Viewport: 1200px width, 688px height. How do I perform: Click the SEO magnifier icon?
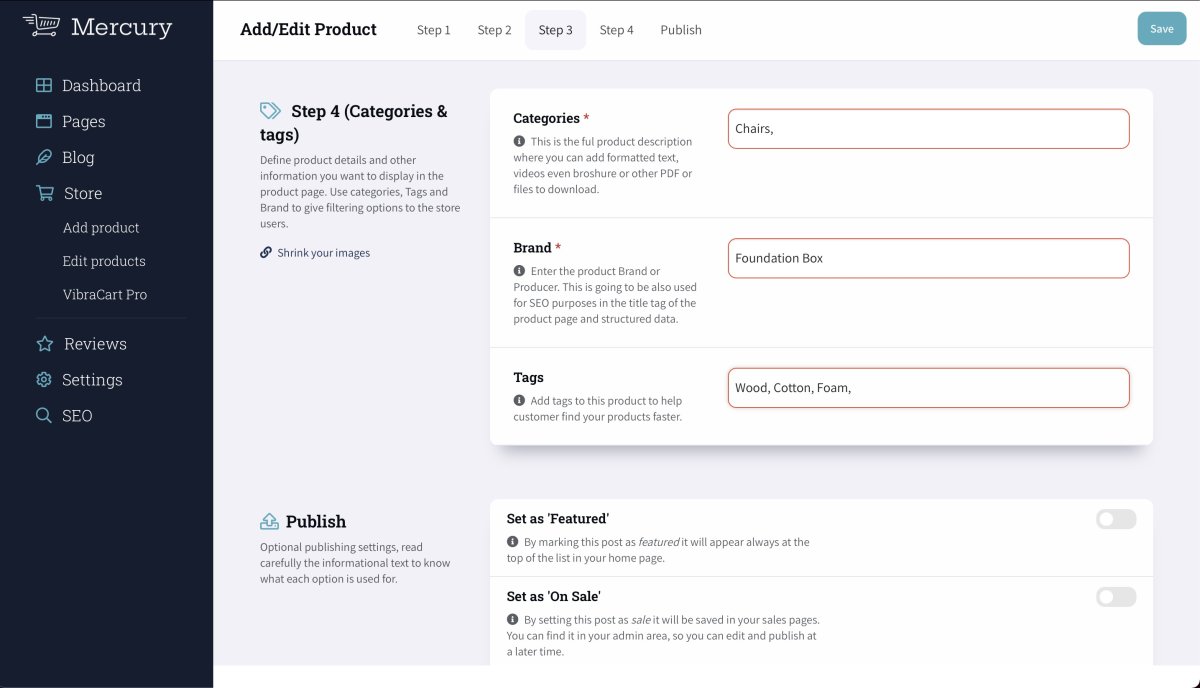click(44, 415)
